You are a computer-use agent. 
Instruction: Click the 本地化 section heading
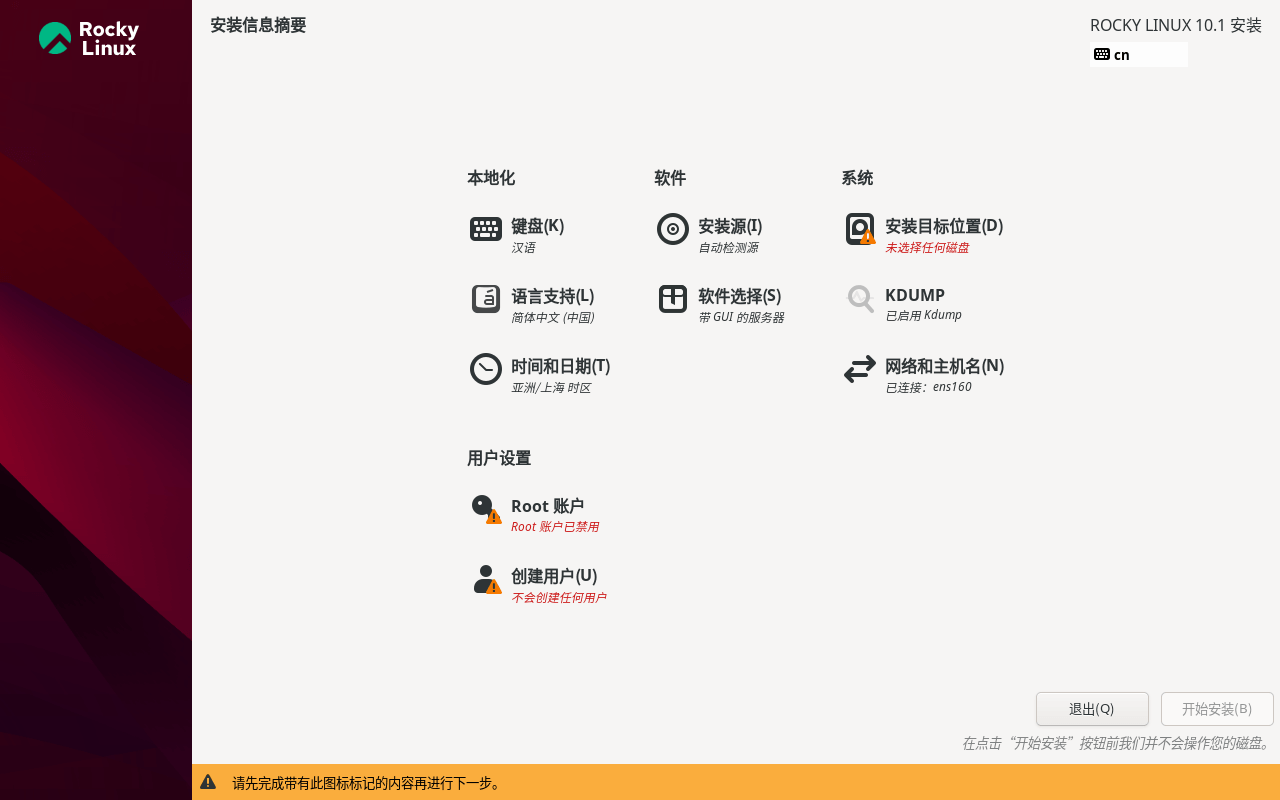tap(491, 178)
